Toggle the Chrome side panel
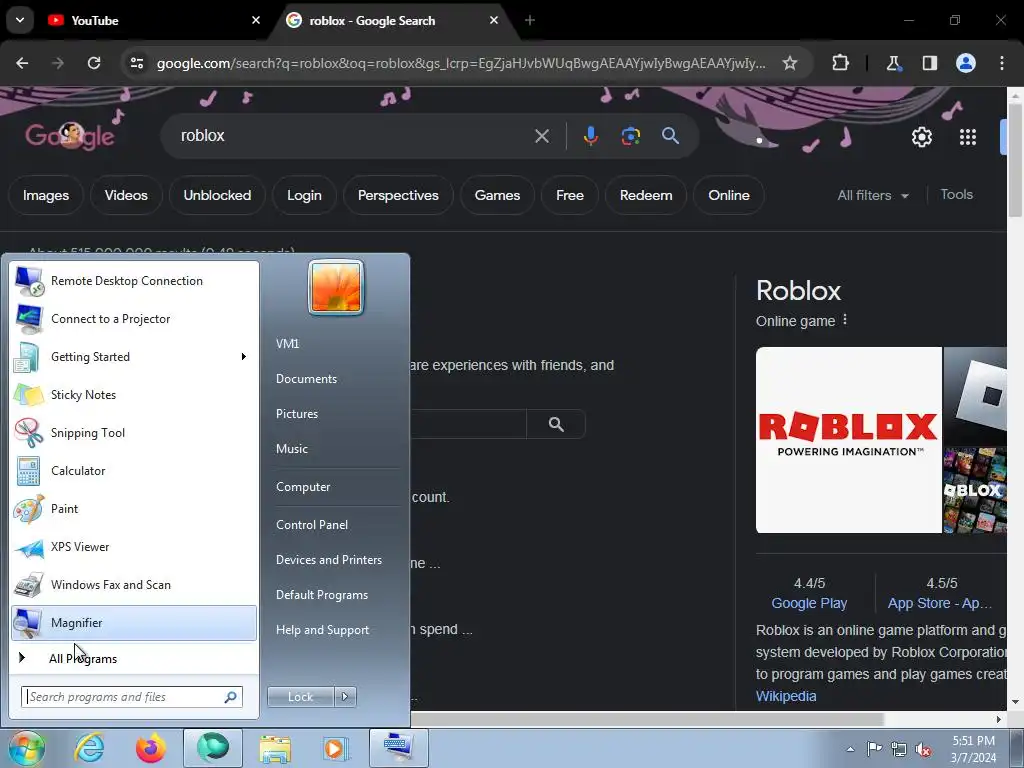Viewport: 1024px width, 768px height. [x=929, y=63]
